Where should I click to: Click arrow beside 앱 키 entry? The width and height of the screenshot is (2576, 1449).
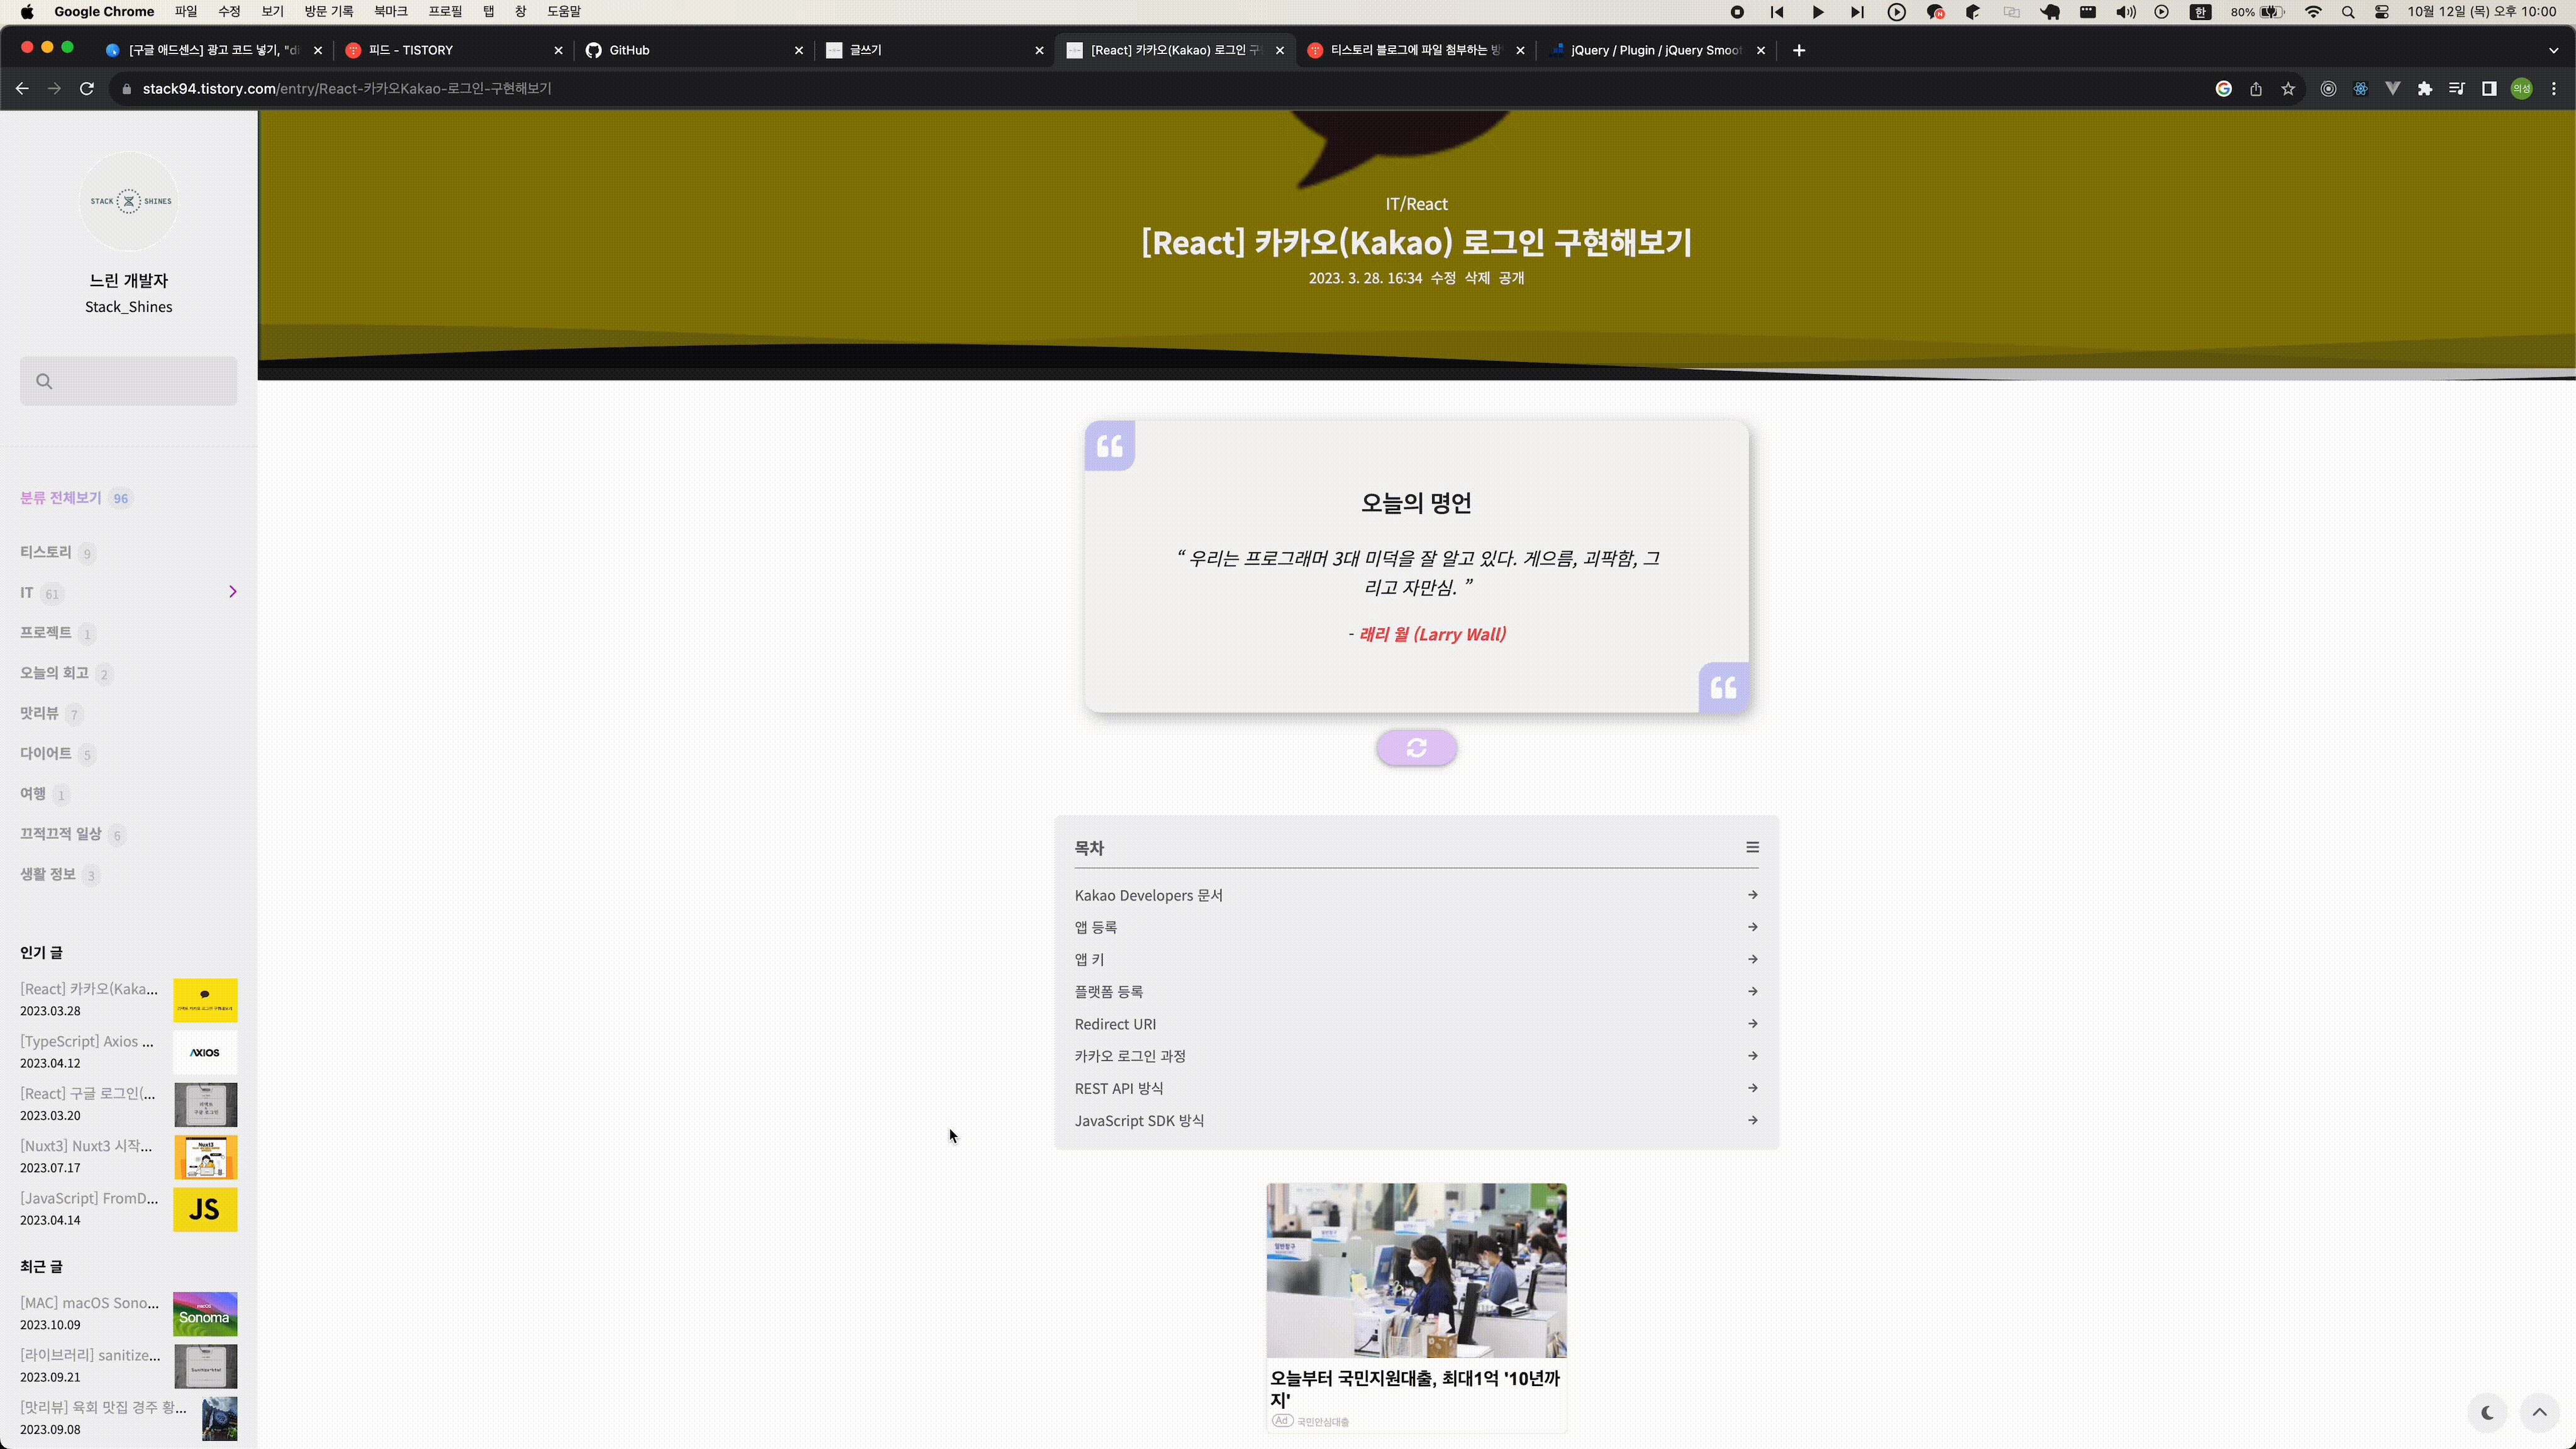pos(1752,959)
